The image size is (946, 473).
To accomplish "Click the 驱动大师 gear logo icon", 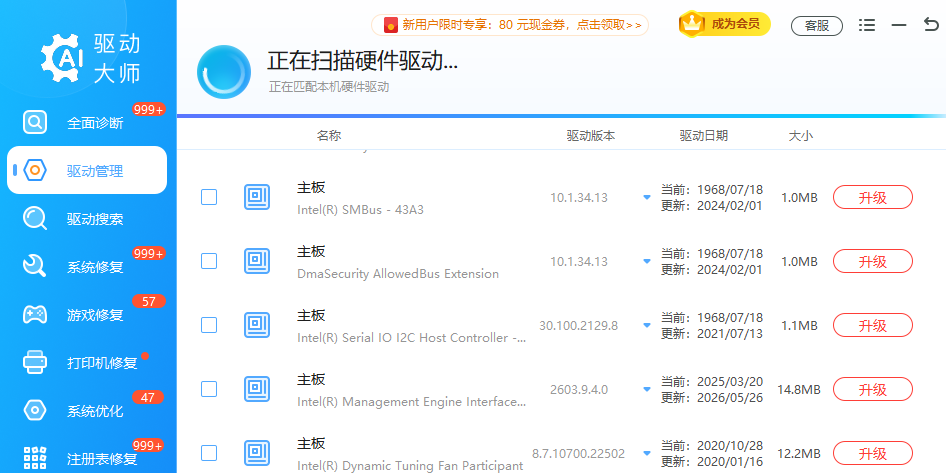I will pos(60,58).
